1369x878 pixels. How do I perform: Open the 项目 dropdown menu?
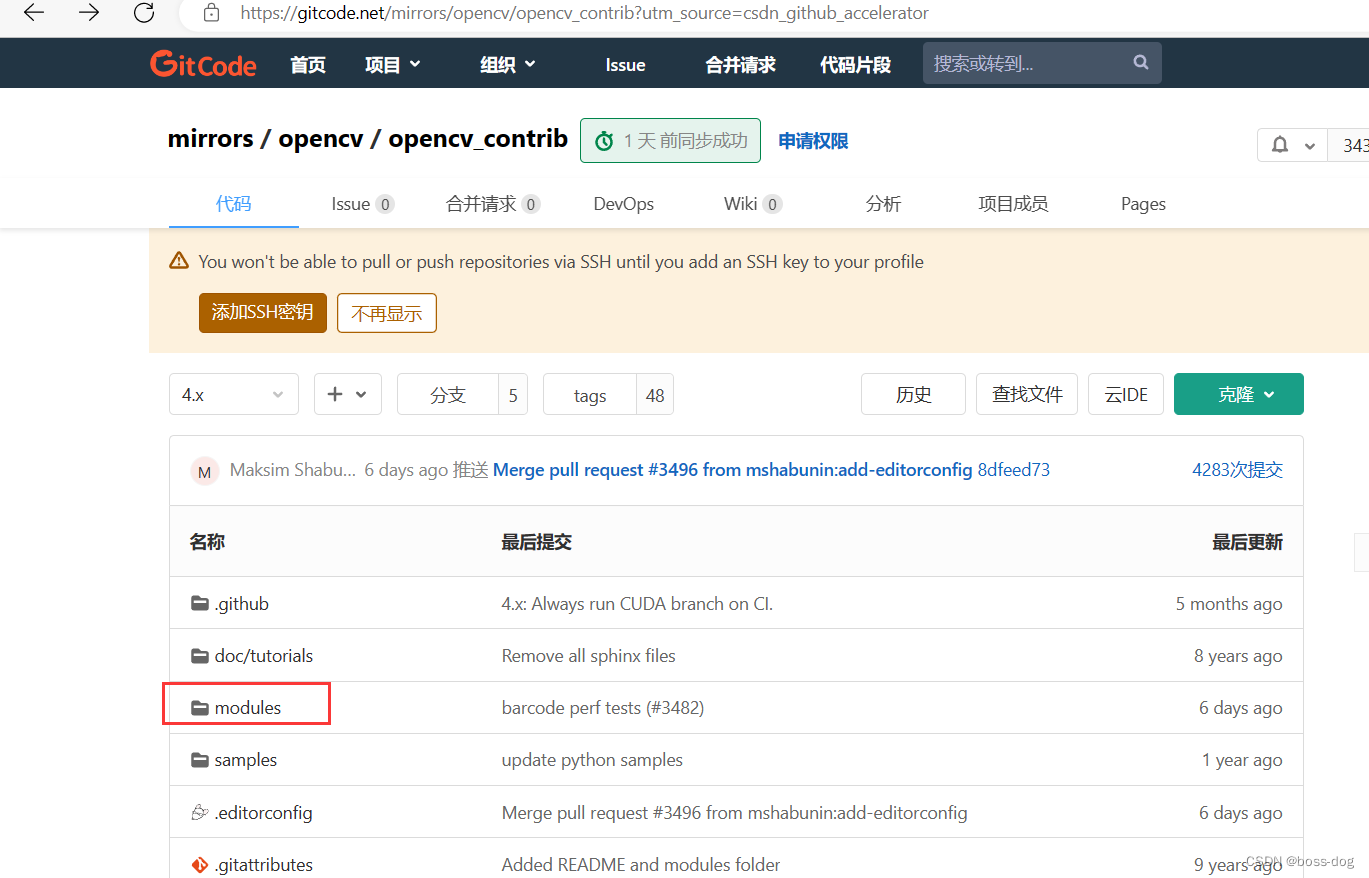393,65
